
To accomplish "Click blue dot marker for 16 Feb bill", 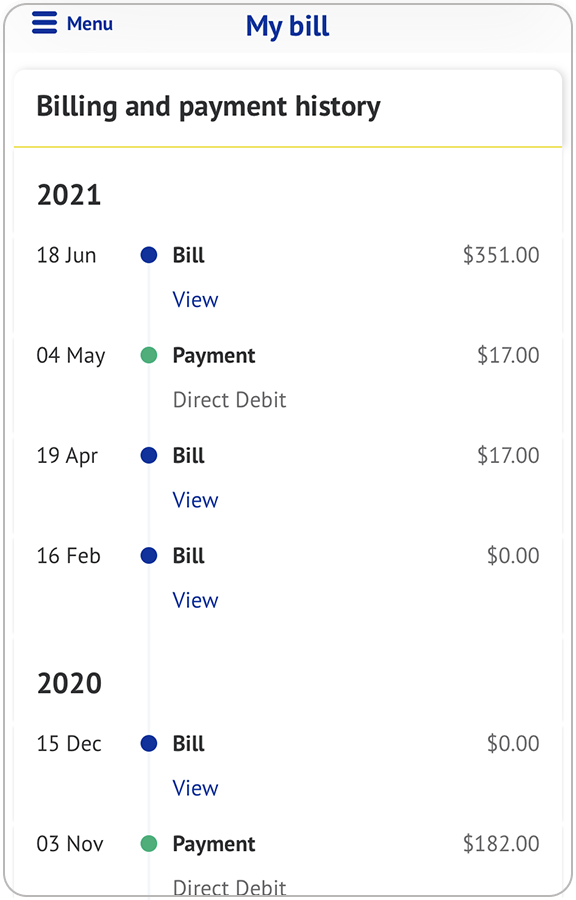I will point(149,556).
